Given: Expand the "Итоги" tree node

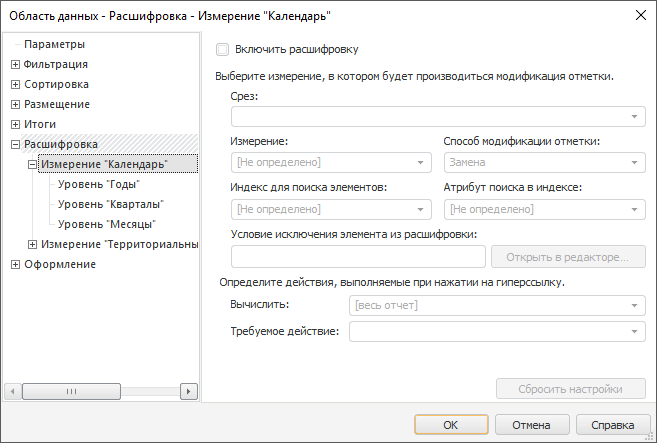Looking at the screenshot, I should (15, 124).
